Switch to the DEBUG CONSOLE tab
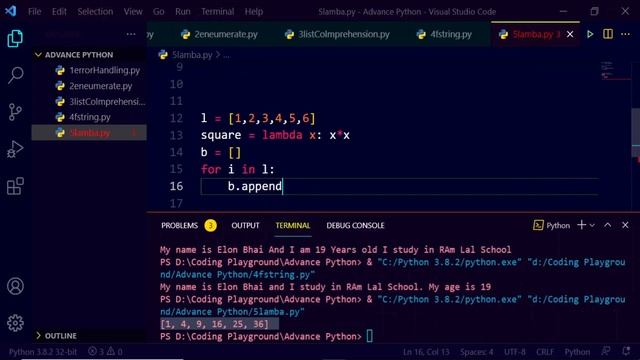Screen dimensions: 640x360 (x=355, y=225)
